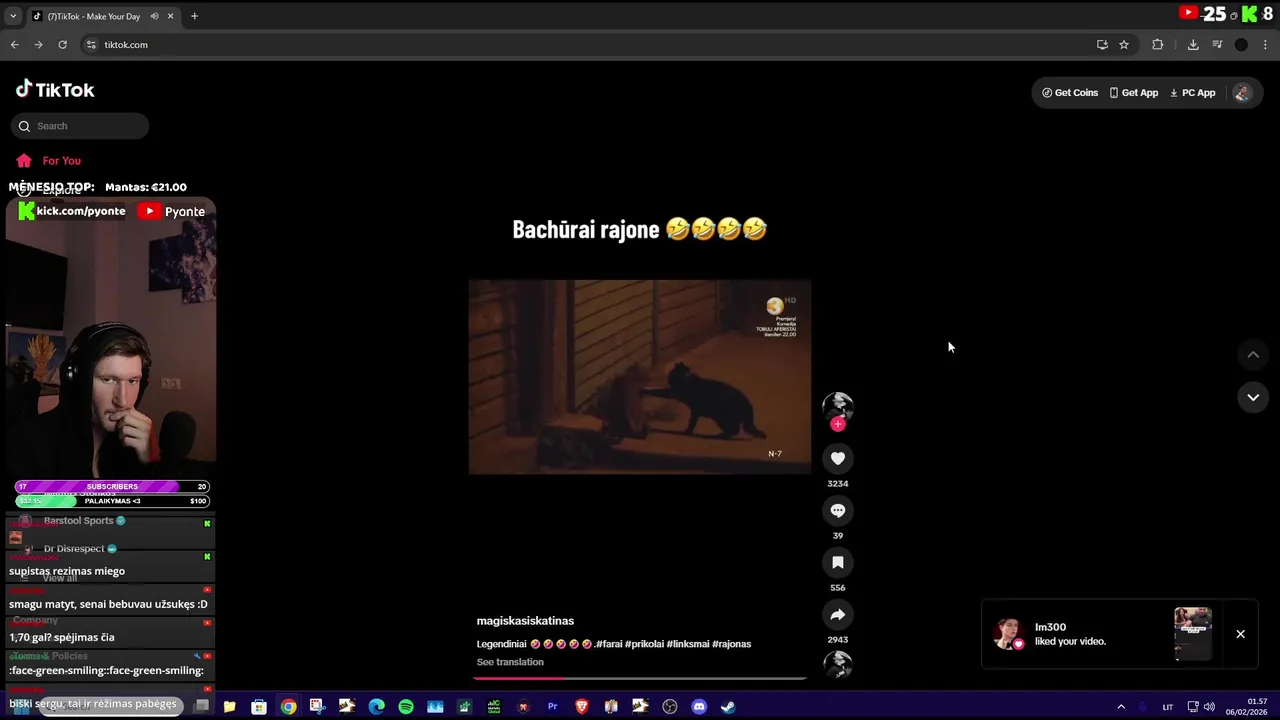Screen dimensions: 1280x720
Task: Close the TikTok browser tab
Action: coord(171,16)
